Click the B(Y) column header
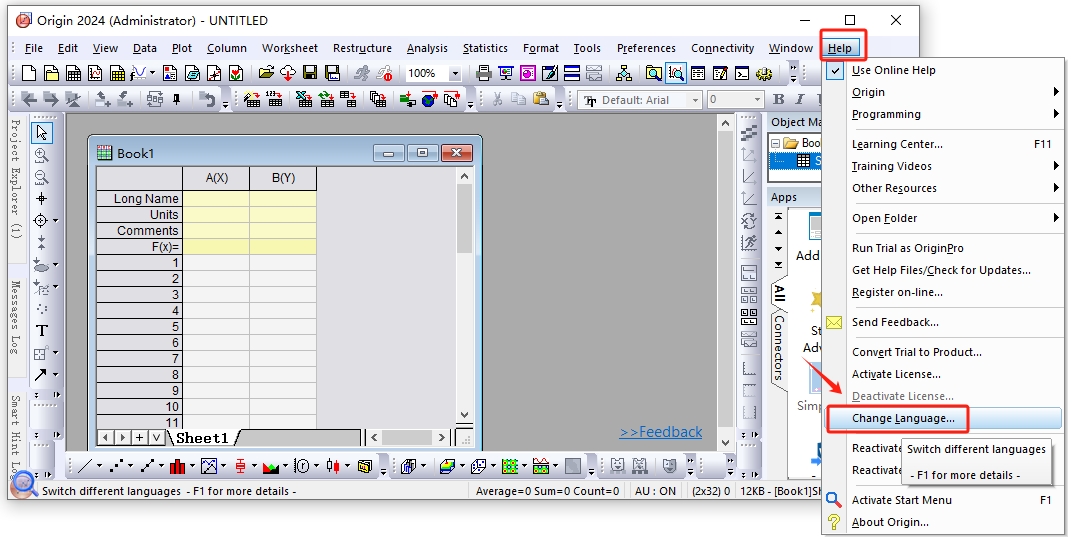Viewport: 1073px width, 540px height. coord(283,178)
